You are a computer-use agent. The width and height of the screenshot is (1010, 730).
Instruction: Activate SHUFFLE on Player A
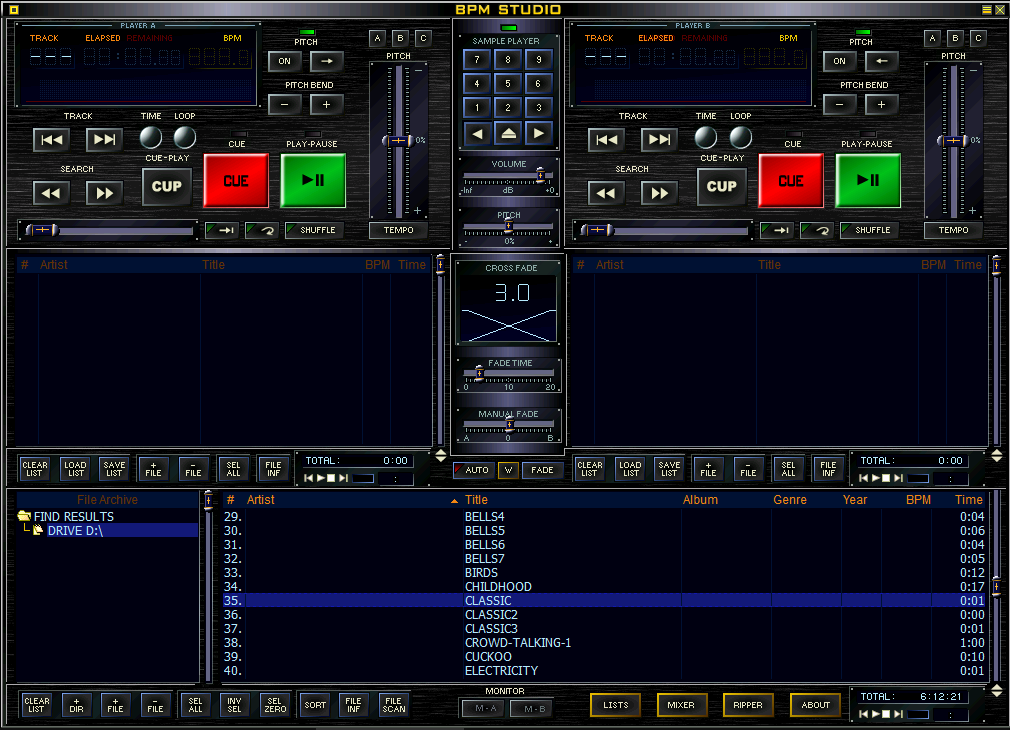point(314,229)
